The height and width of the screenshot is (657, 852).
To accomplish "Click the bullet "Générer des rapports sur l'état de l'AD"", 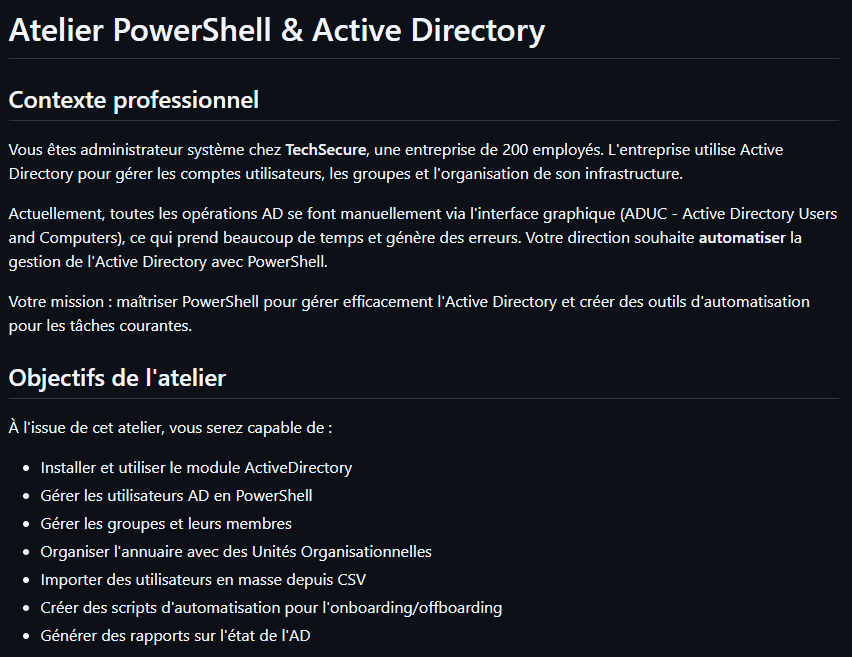I will (x=183, y=635).
